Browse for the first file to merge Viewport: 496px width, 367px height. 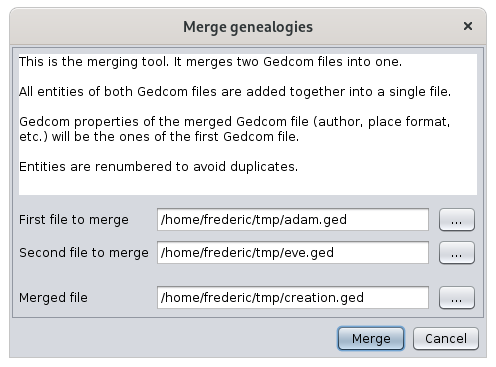tap(457, 220)
